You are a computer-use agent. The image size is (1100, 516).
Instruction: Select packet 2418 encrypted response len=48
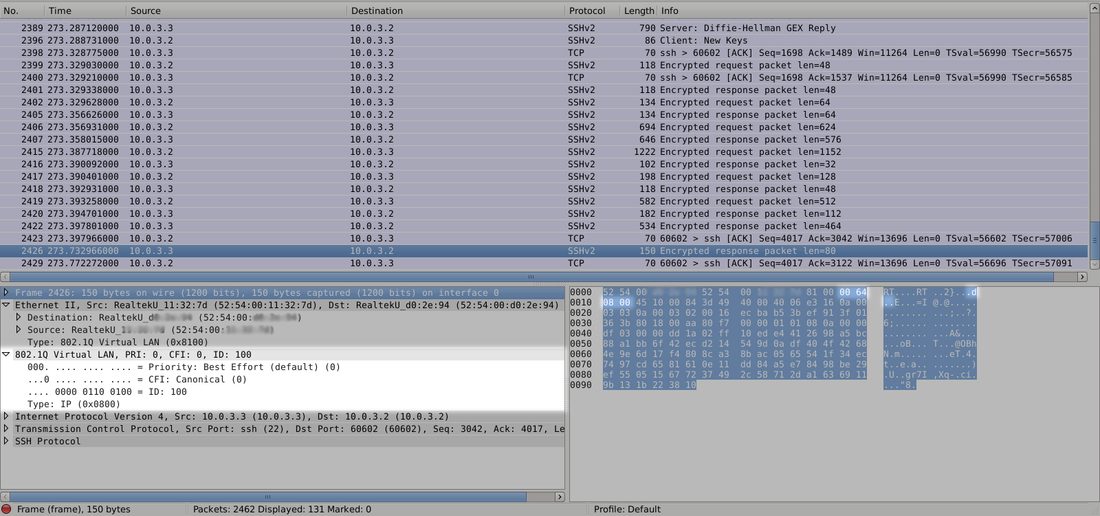coord(544,189)
